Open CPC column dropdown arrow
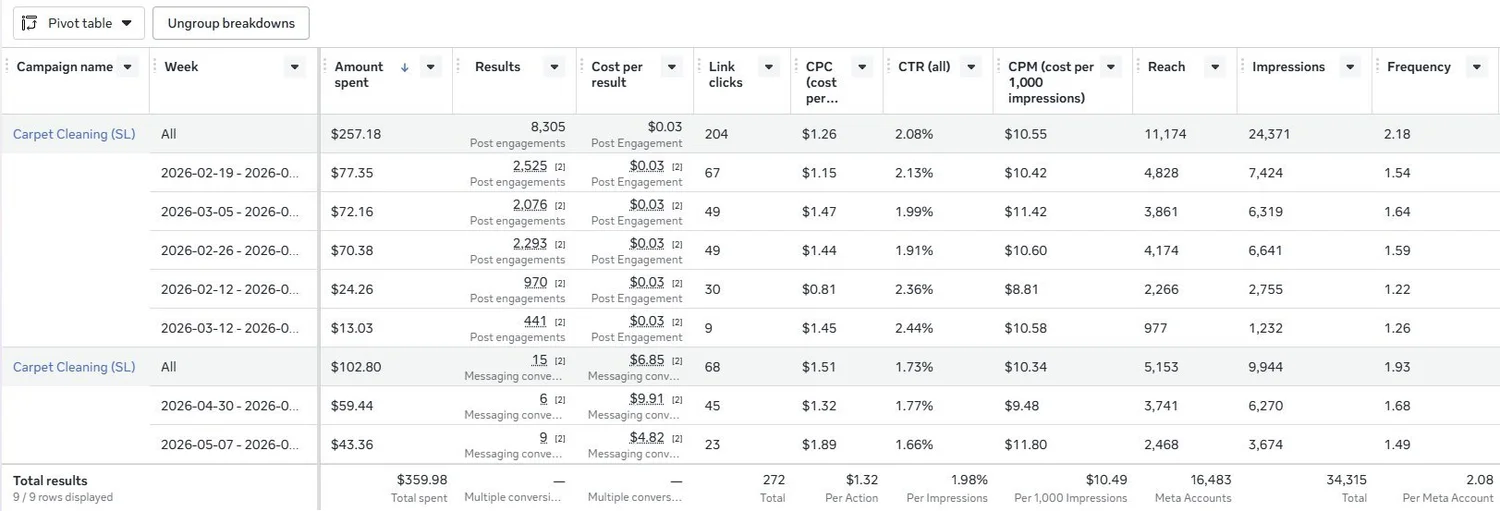Image resolution: width=1500 pixels, height=511 pixels. tap(861, 67)
